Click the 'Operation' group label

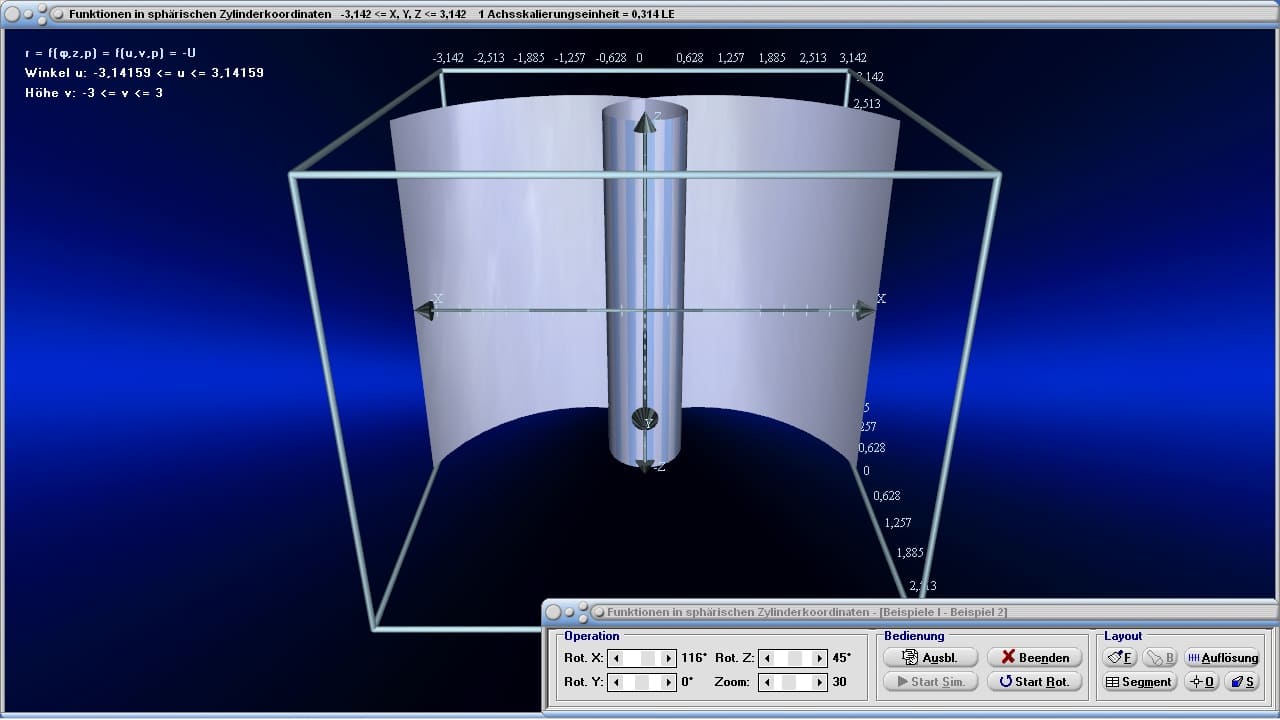coord(592,636)
